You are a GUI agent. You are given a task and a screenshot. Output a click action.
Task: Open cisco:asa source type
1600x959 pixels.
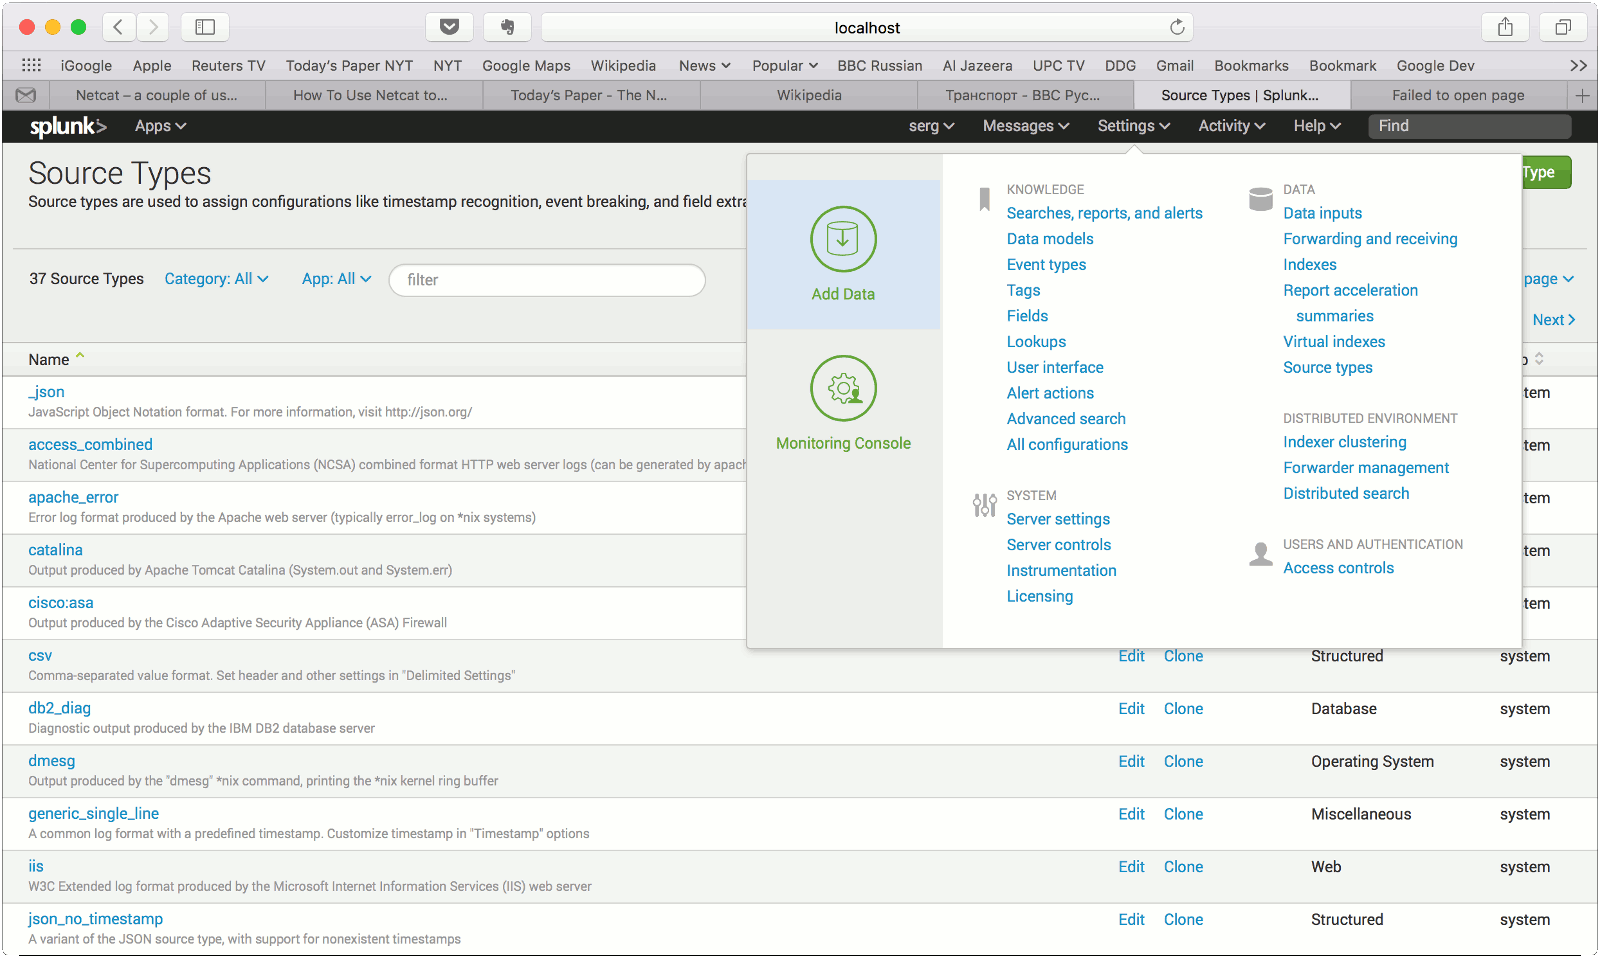click(60, 603)
